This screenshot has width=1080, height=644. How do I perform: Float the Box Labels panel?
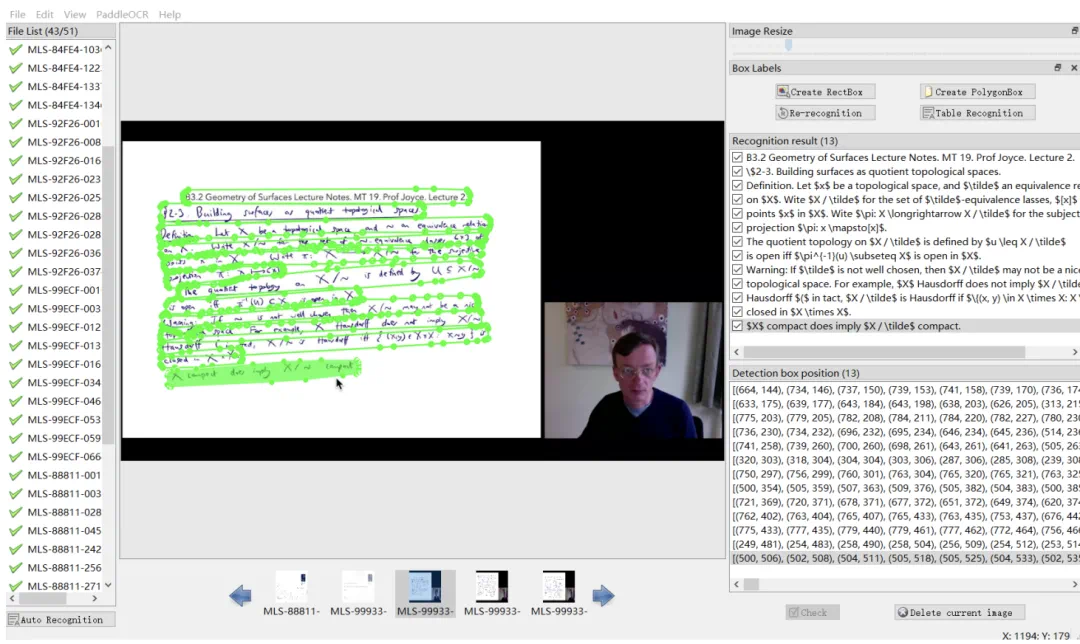1058,68
